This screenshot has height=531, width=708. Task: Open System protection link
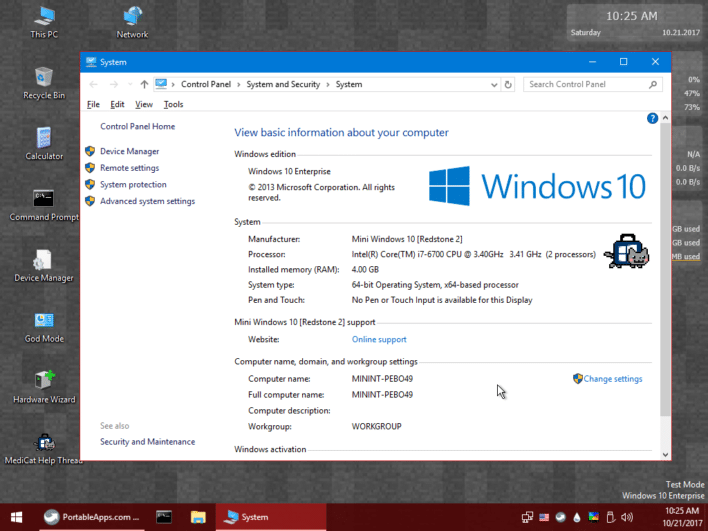tap(133, 185)
